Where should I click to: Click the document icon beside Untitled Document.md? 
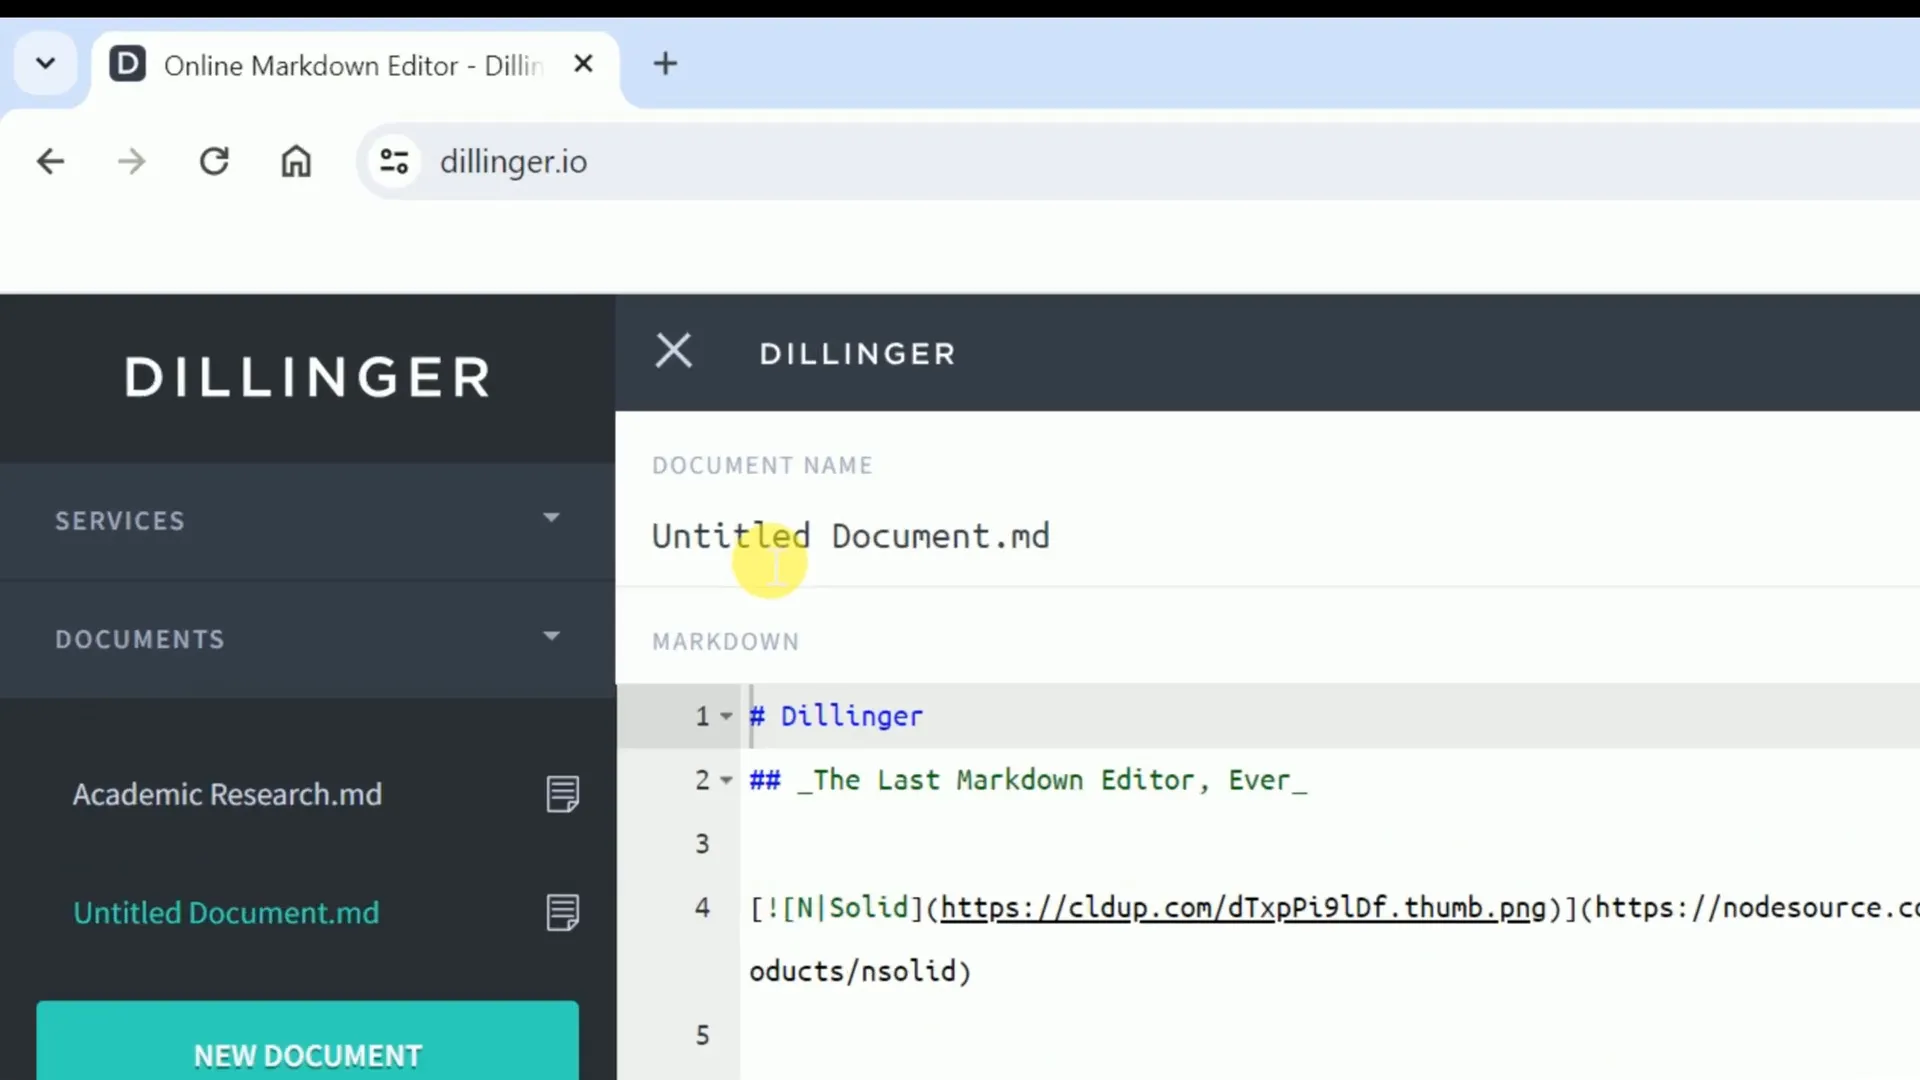pos(562,912)
